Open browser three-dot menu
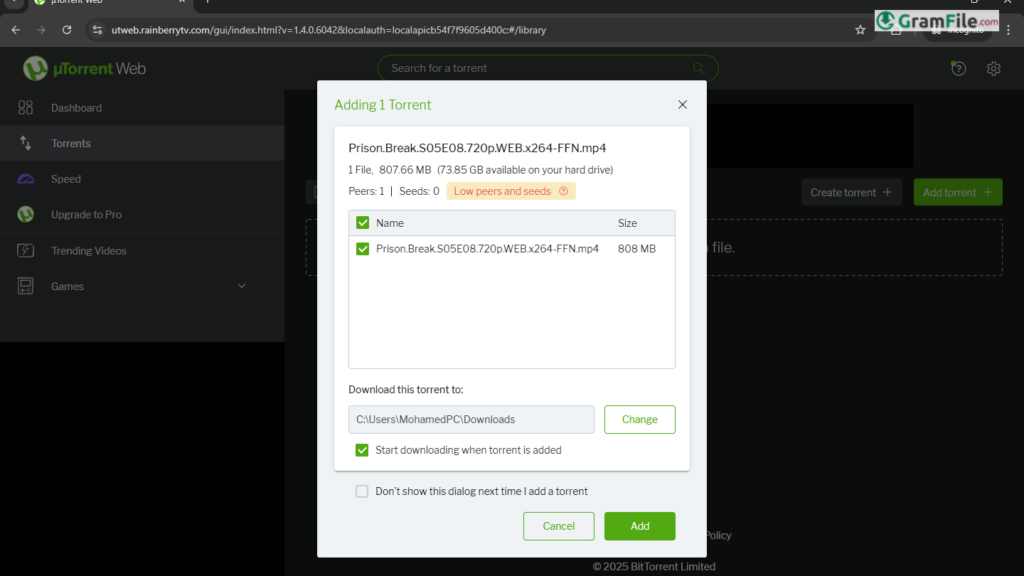The image size is (1024, 576). pyautogui.click(x=1008, y=30)
